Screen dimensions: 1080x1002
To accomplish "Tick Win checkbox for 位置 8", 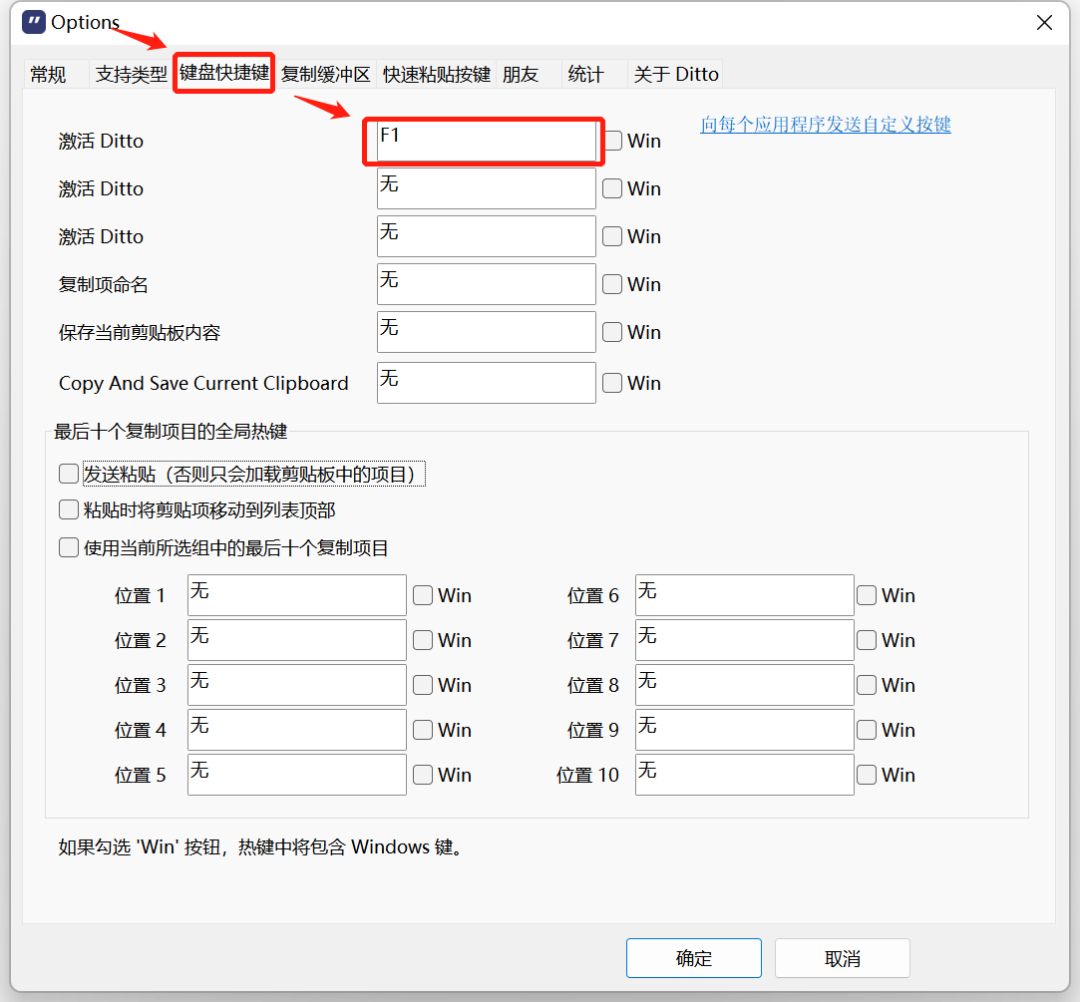I will point(866,685).
